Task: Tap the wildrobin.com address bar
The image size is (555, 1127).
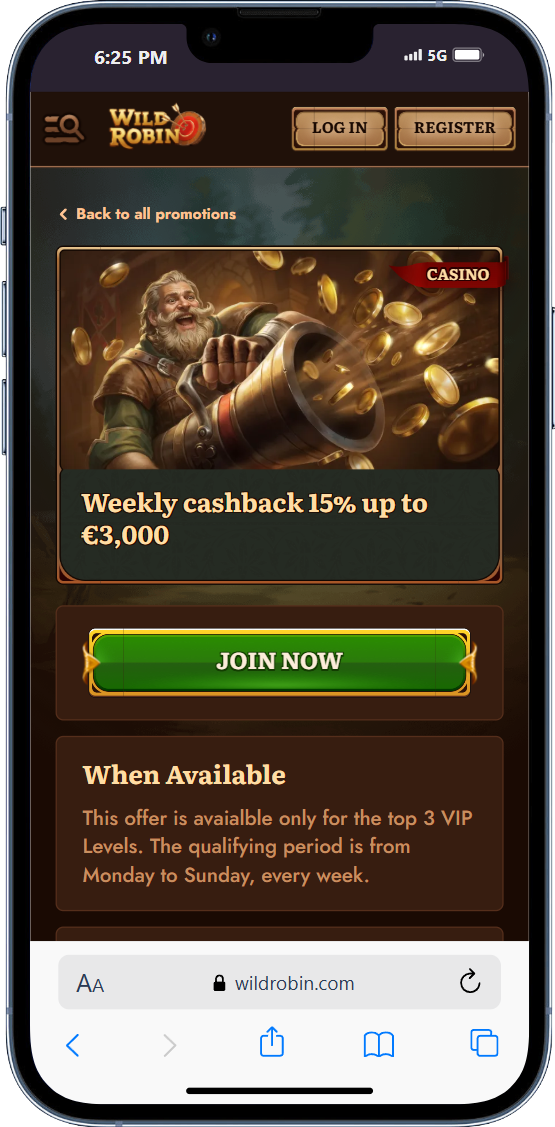Action: coord(280,982)
